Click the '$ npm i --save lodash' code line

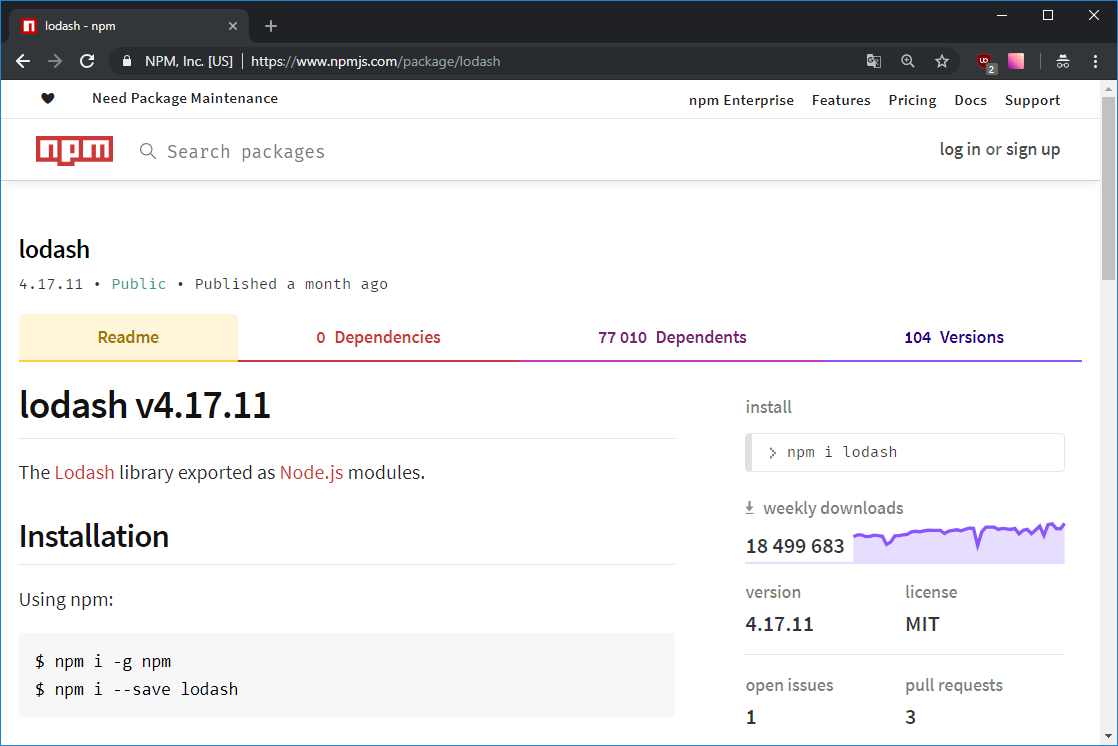(x=136, y=690)
